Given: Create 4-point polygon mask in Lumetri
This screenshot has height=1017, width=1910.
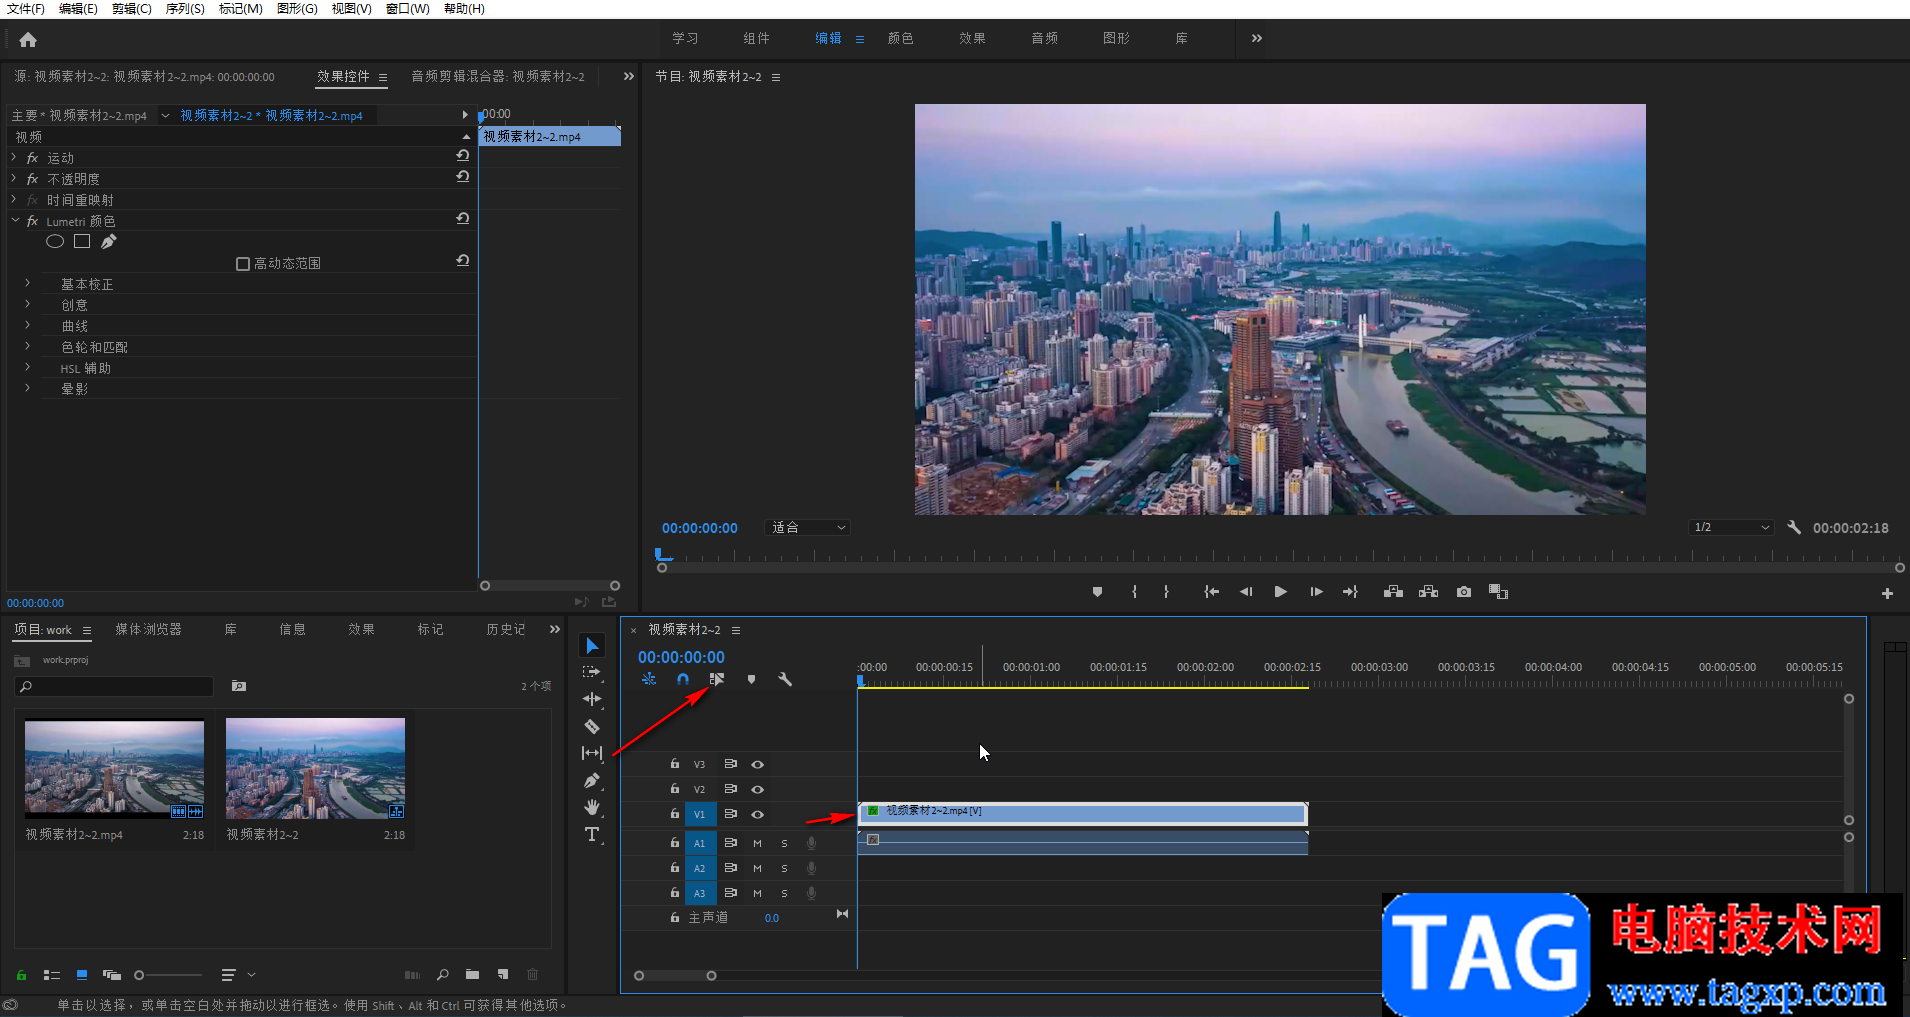Looking at the screenshot, I should pos(82,241).
